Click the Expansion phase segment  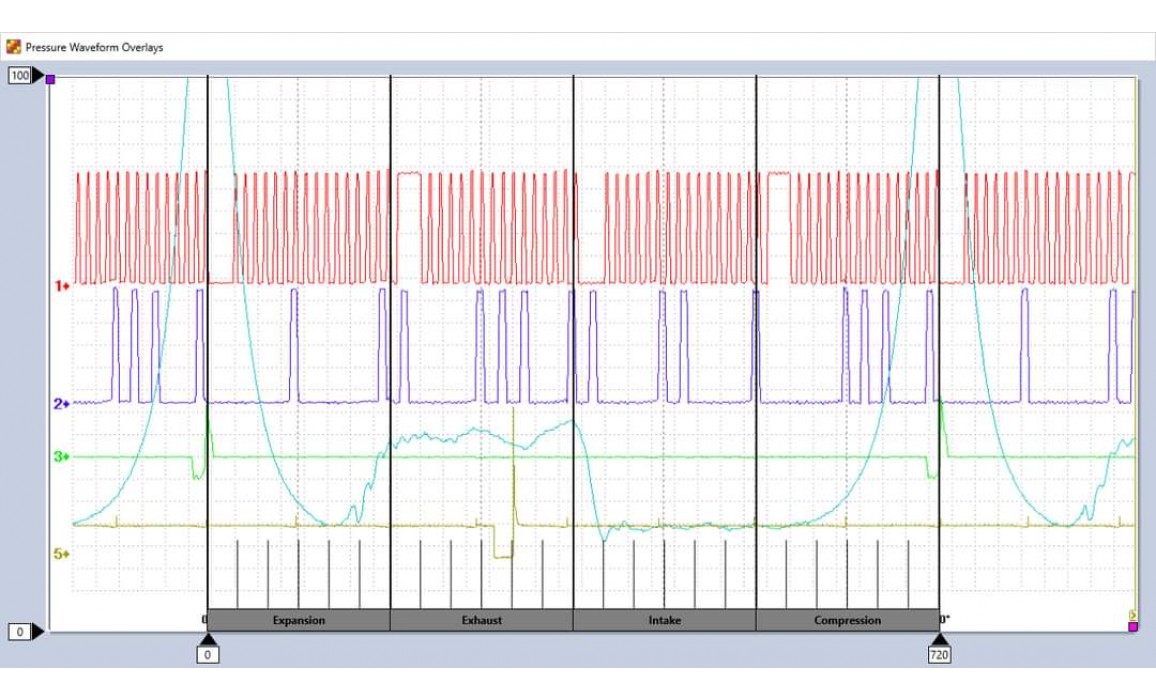coord(299,620)
